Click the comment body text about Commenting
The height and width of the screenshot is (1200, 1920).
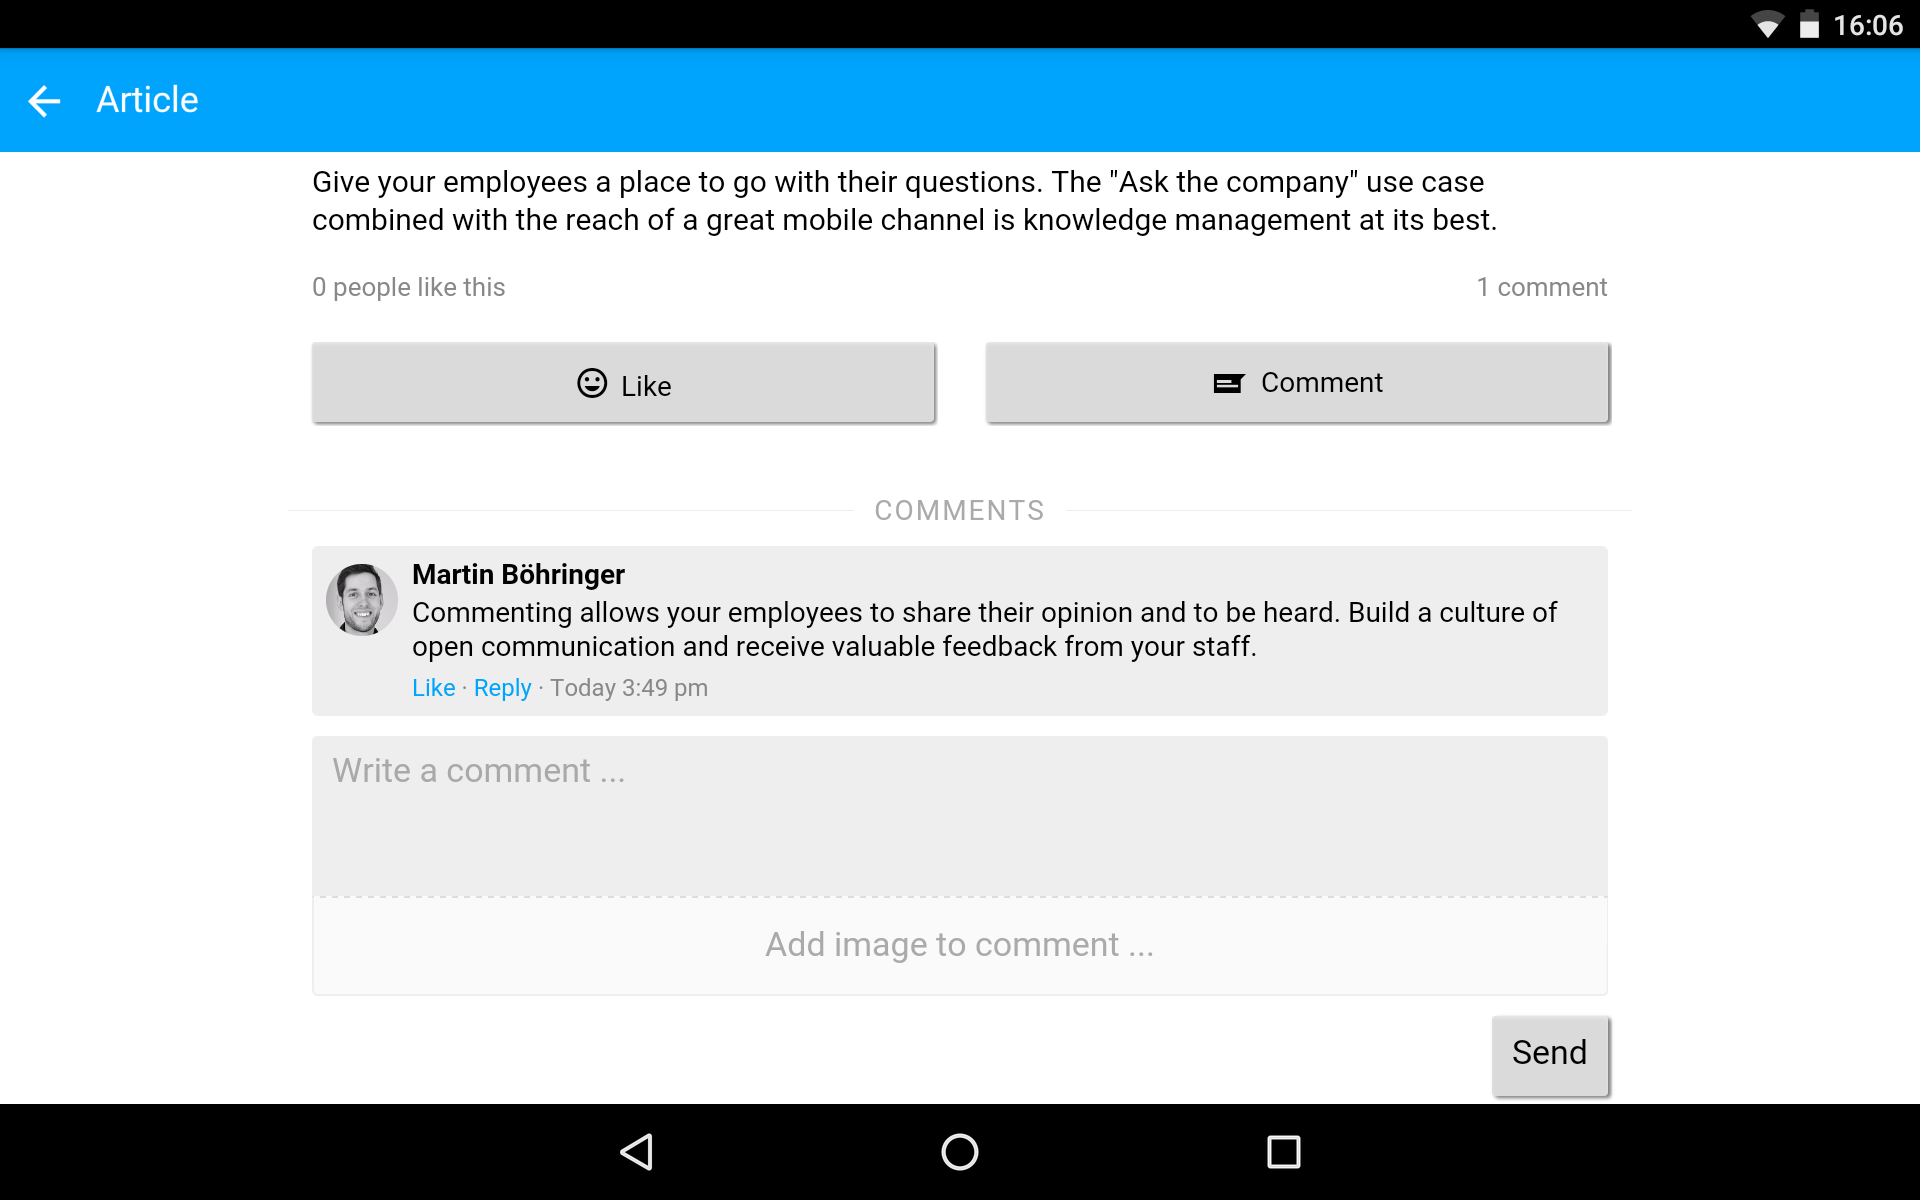(985, 629)
